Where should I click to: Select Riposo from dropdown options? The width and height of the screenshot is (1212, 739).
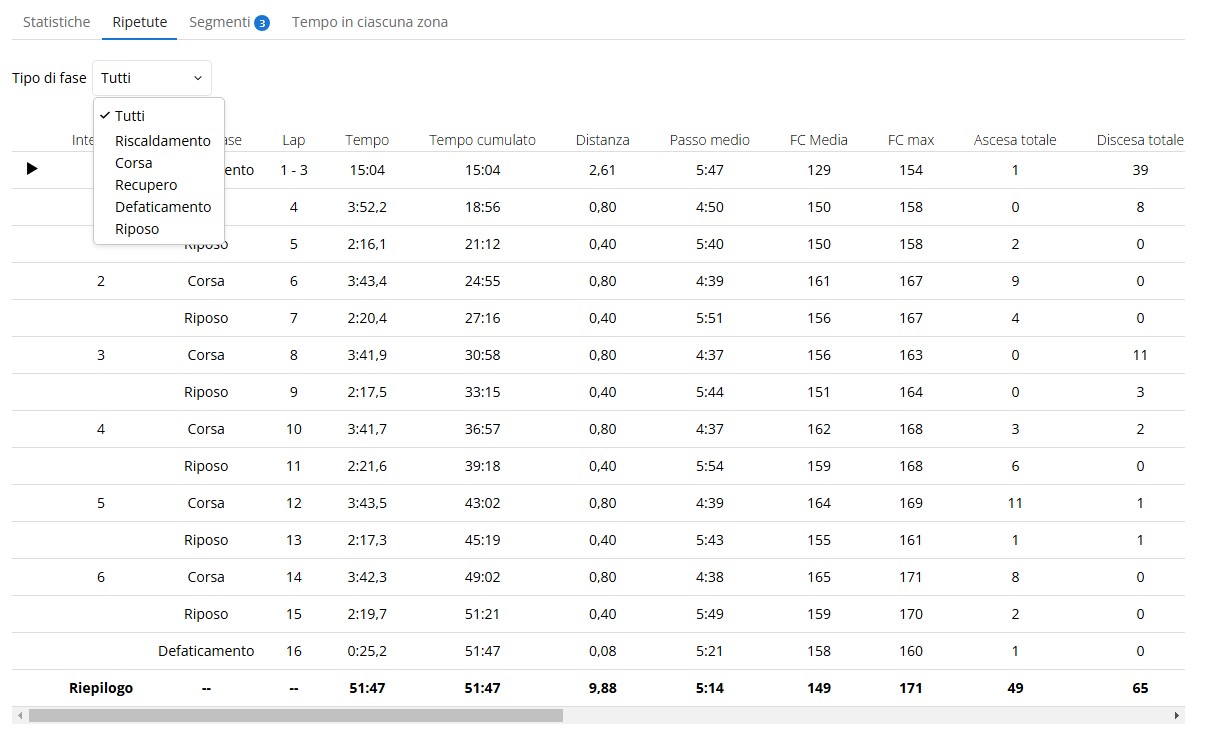coord(137,229)
